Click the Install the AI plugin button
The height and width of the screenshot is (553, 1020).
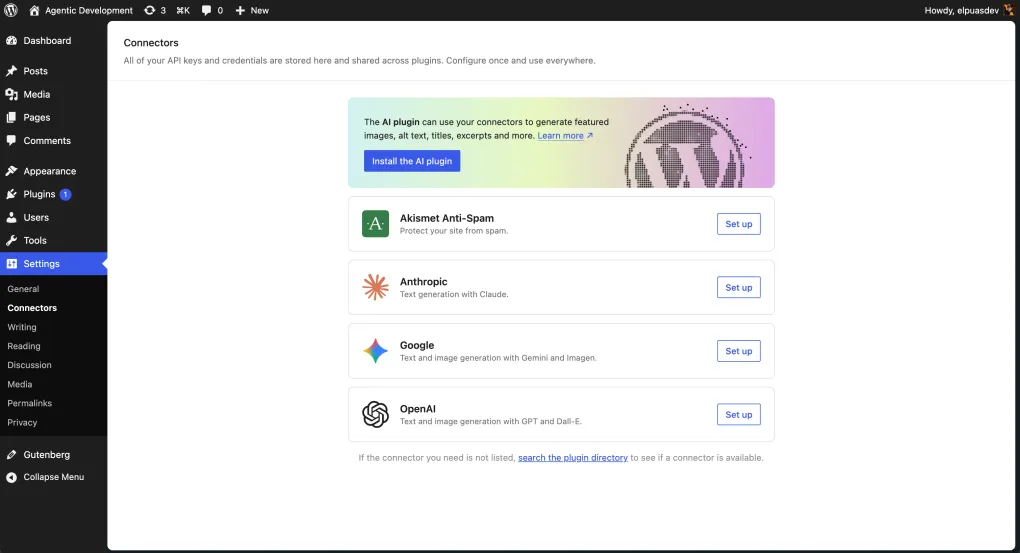(412, 161)
